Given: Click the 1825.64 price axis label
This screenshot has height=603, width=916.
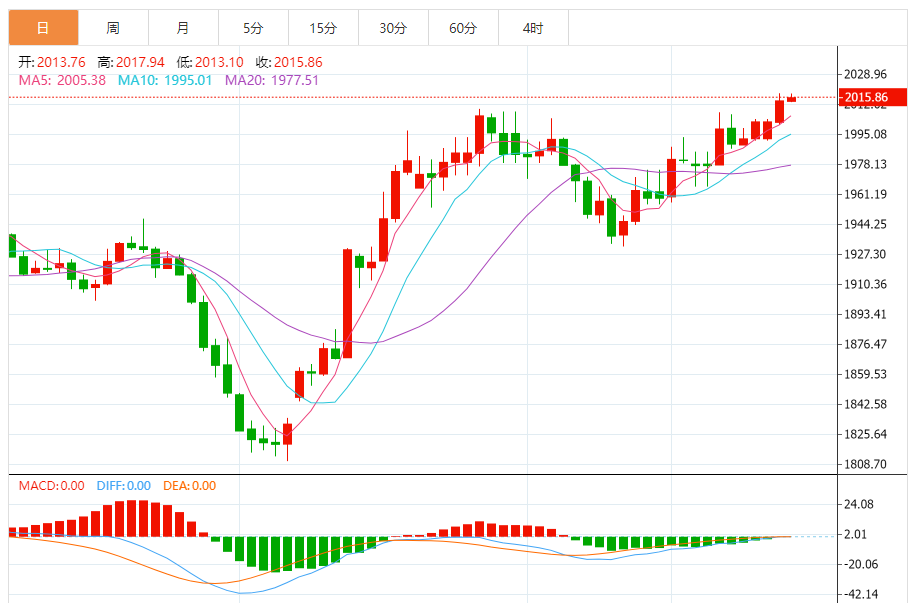Looking at the screenshot, I should 865,434.
